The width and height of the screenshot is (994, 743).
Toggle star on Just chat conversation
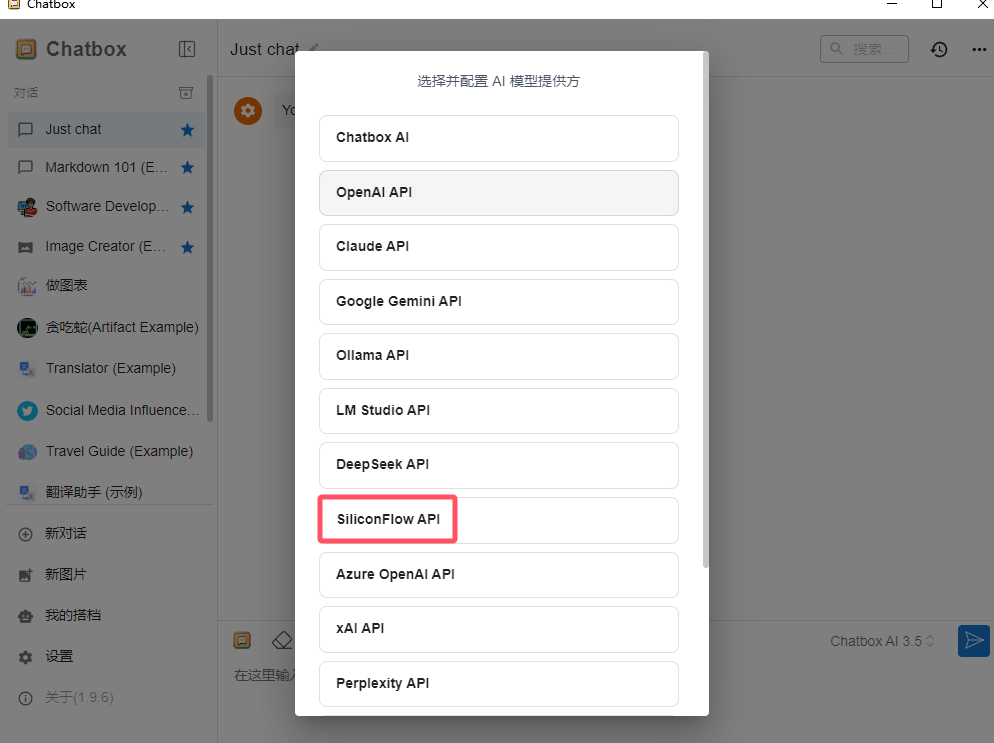pos(187,130)
